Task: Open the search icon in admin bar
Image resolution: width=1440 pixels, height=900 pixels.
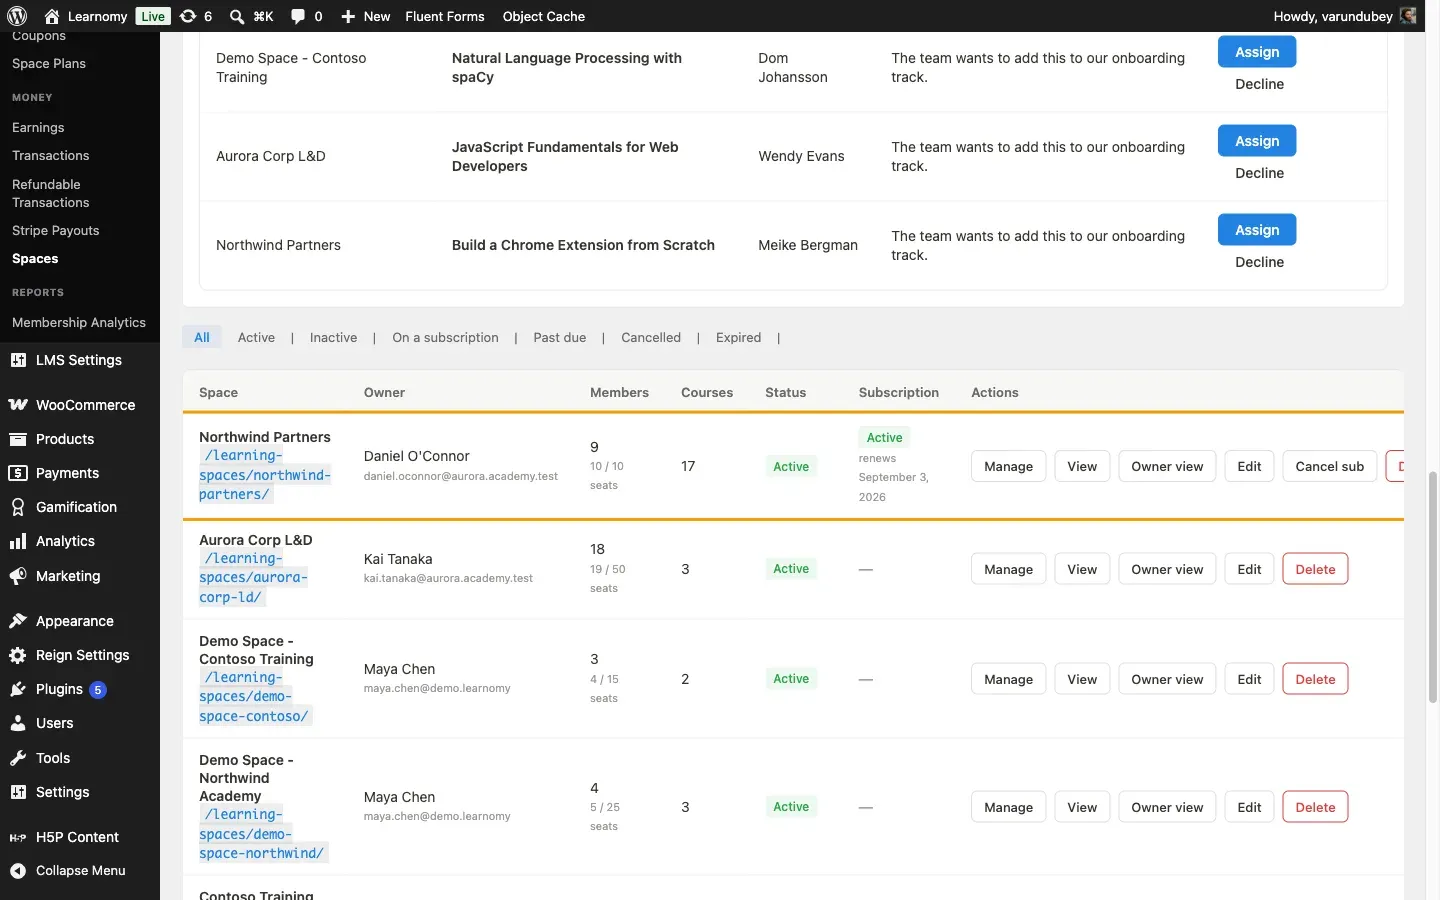Action: pyautogui.click(x=237, y=16)
